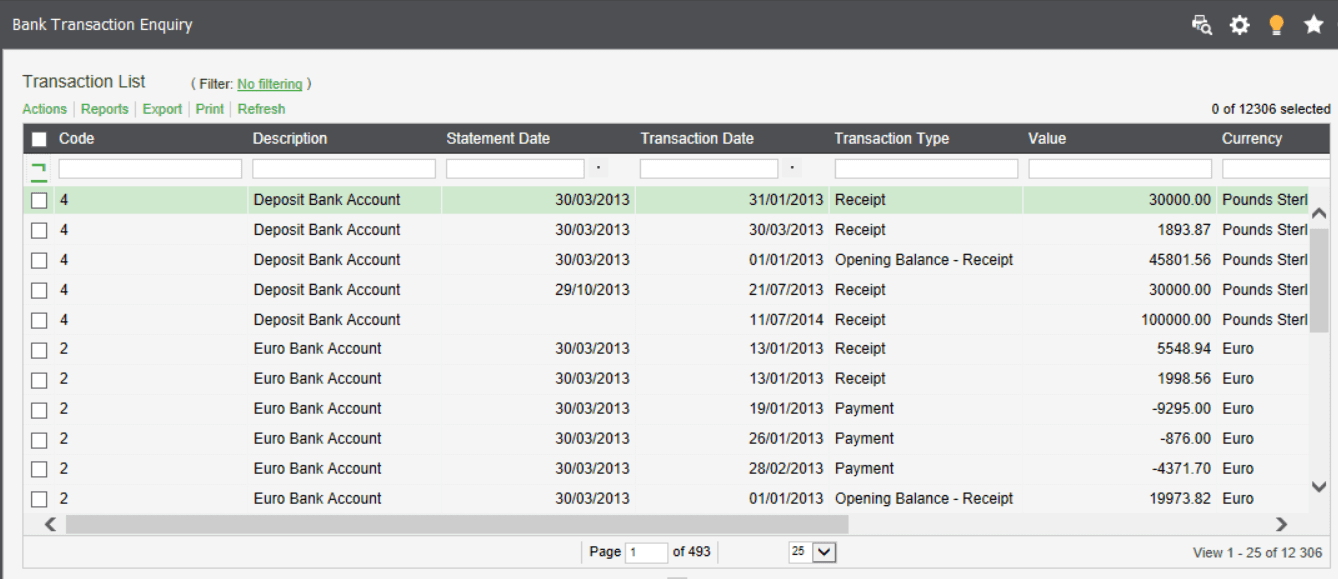Sort by the Transaction Date column header
Screen dimensions: 1338x579
coord(697,139)
